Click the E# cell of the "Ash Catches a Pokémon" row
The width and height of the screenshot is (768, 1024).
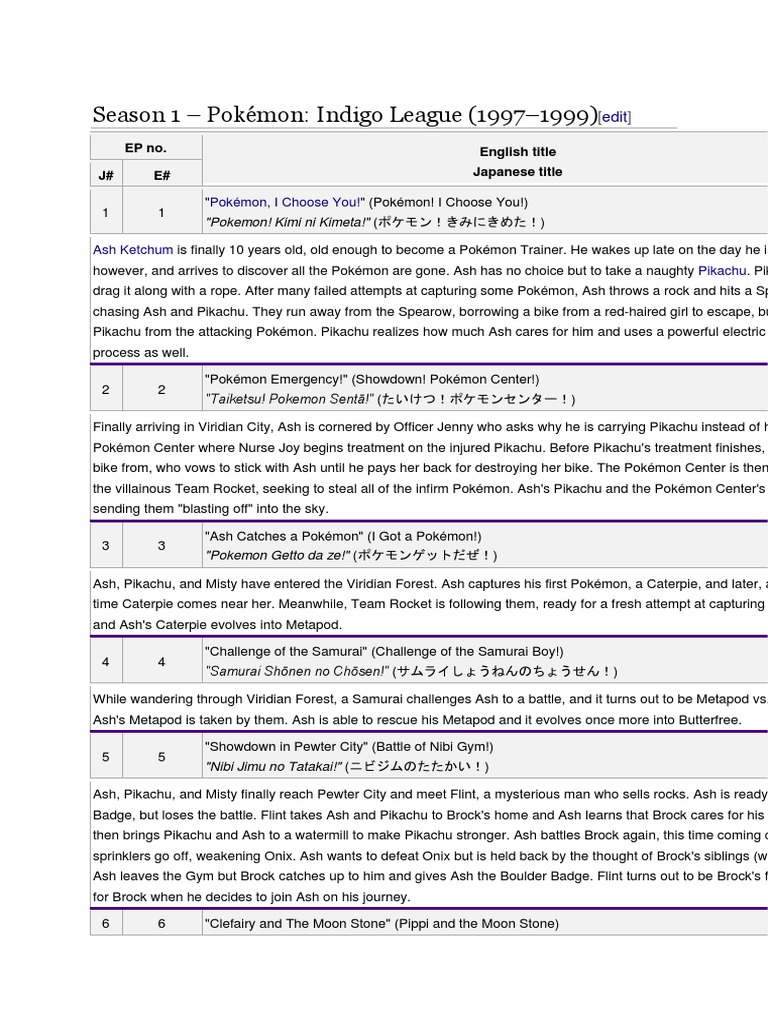tap(162, 546)
